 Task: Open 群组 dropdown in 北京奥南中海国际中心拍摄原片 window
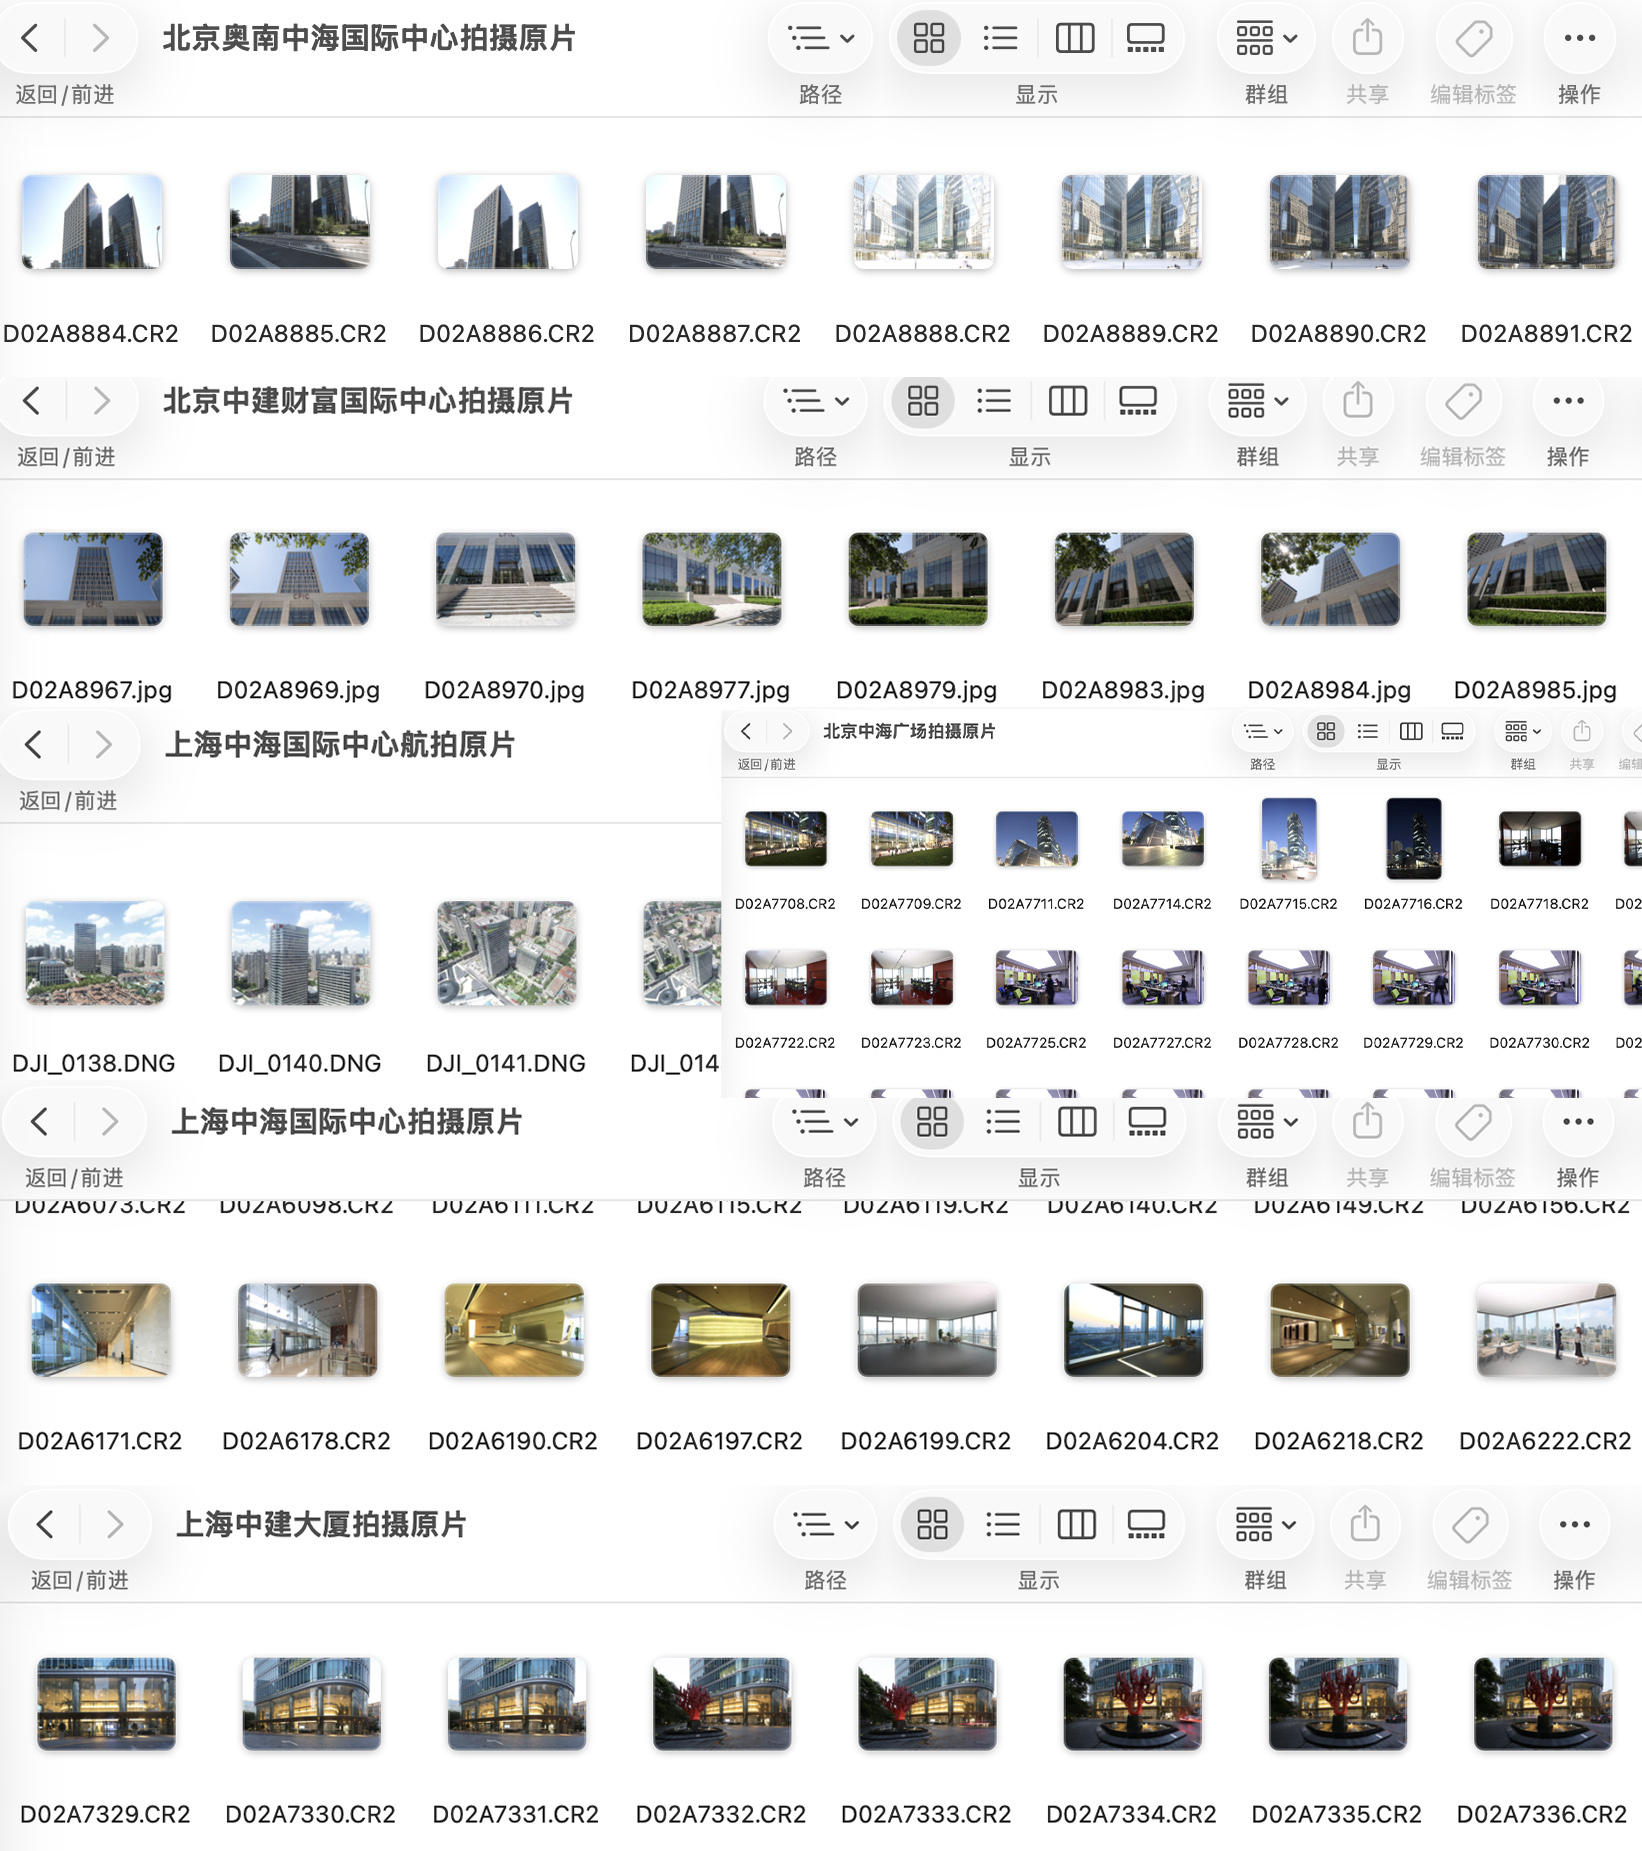(x=1266, y=39)
